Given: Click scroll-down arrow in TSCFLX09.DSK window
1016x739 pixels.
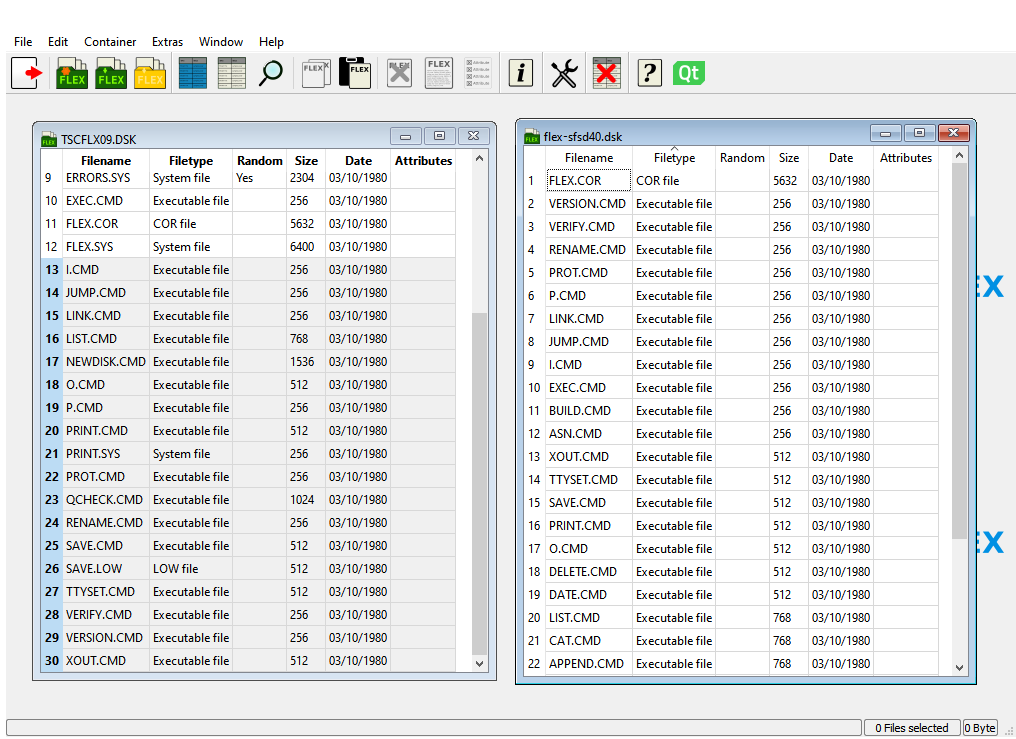Looking at the screenshot, I should [x=479, y=663].
